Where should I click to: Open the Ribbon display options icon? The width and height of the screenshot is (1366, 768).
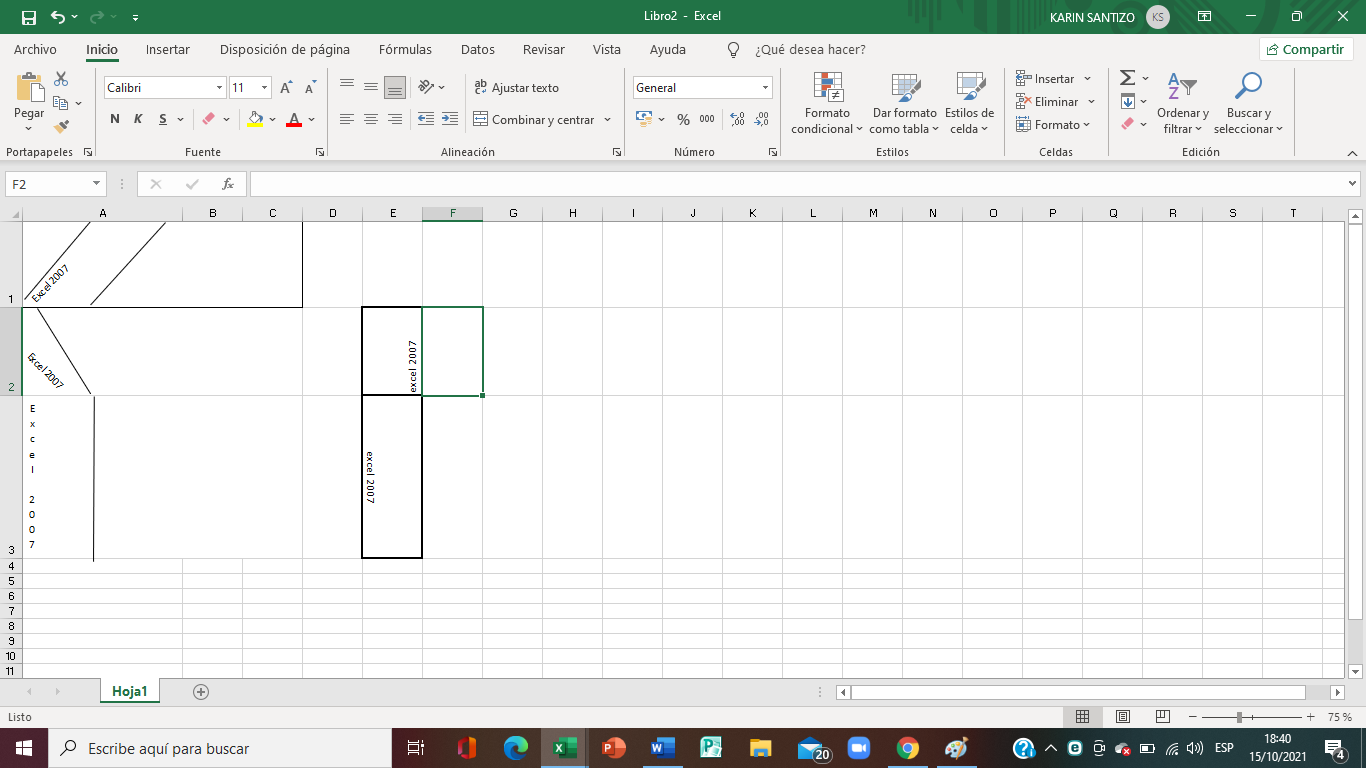click(1204, 17)
